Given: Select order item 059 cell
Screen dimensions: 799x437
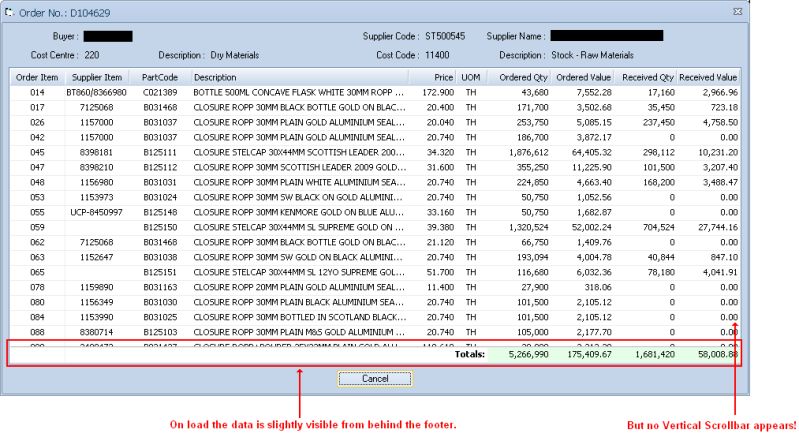Looking at the screenshot, I should coord(37,227).
